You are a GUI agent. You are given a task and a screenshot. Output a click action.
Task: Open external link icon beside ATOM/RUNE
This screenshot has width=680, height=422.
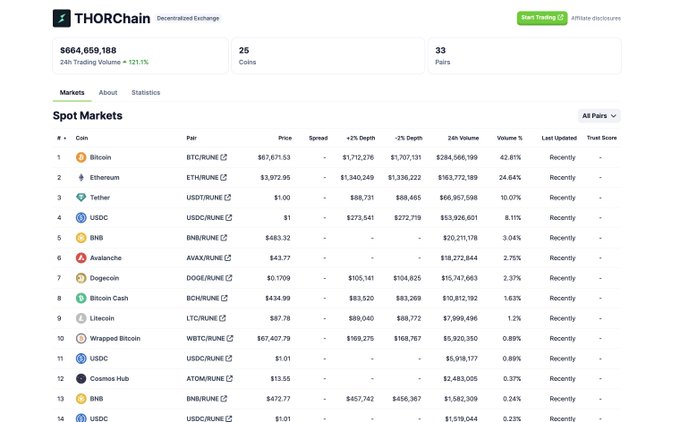229,379
